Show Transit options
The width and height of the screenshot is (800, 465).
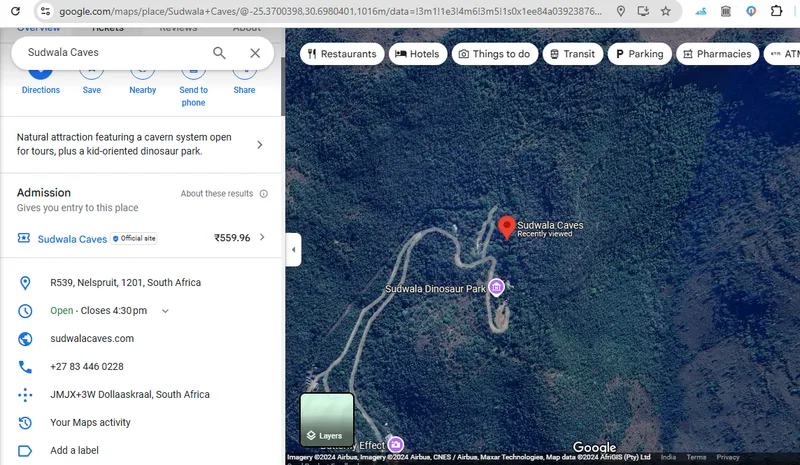pyautogui.click(x=572, y=54)
